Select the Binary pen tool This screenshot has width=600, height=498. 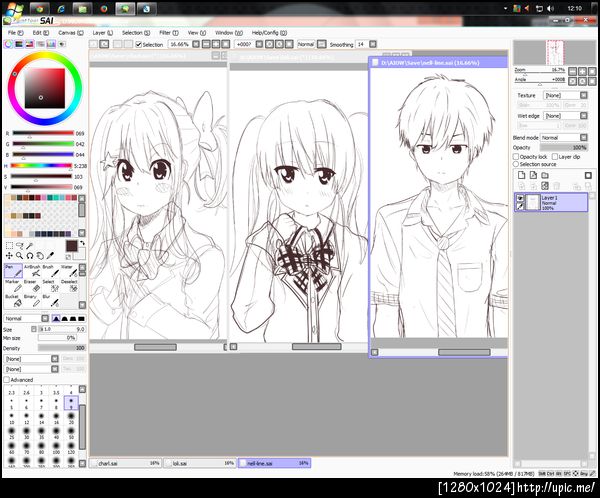pos(32,301)
